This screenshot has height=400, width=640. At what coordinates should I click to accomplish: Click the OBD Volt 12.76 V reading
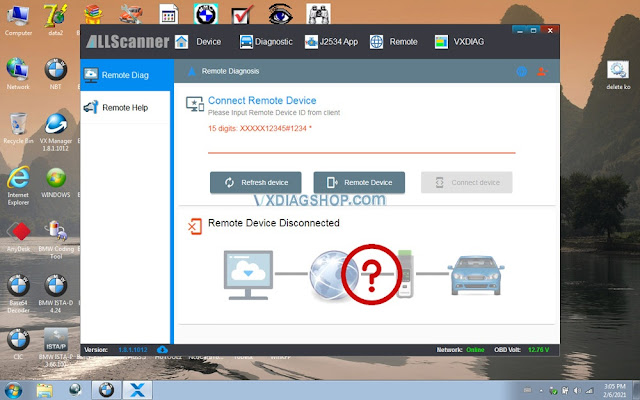point(521,350)
